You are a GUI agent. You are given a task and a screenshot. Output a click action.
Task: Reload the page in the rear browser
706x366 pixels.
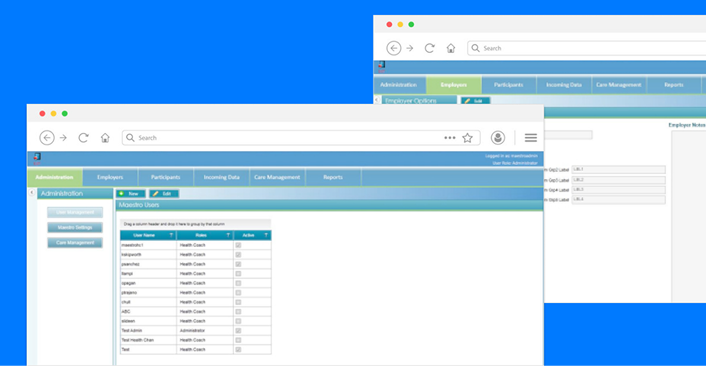click(x=430, y=48)
